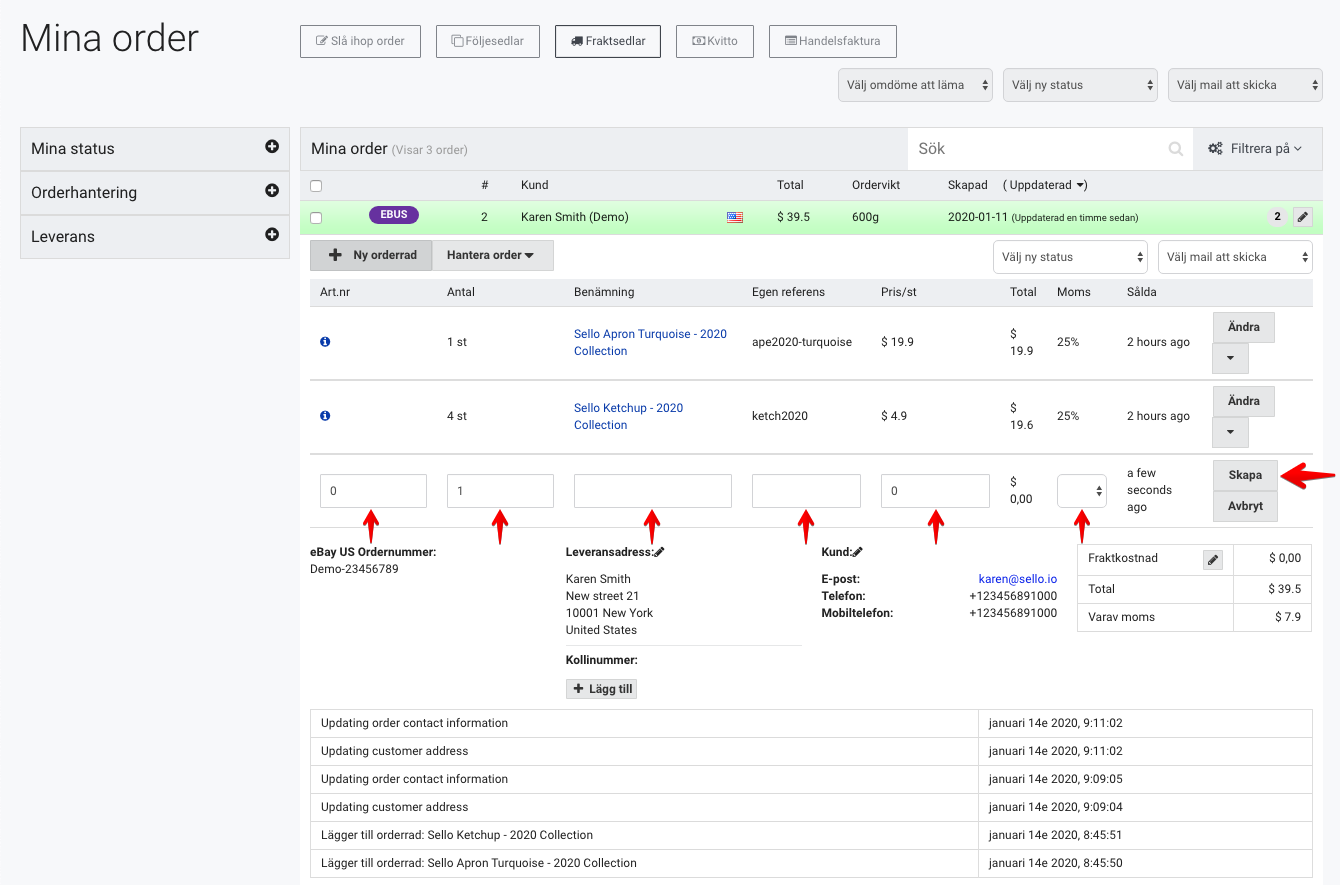Open Sello Ketchup - 2020 Collection link

point(628,416)
